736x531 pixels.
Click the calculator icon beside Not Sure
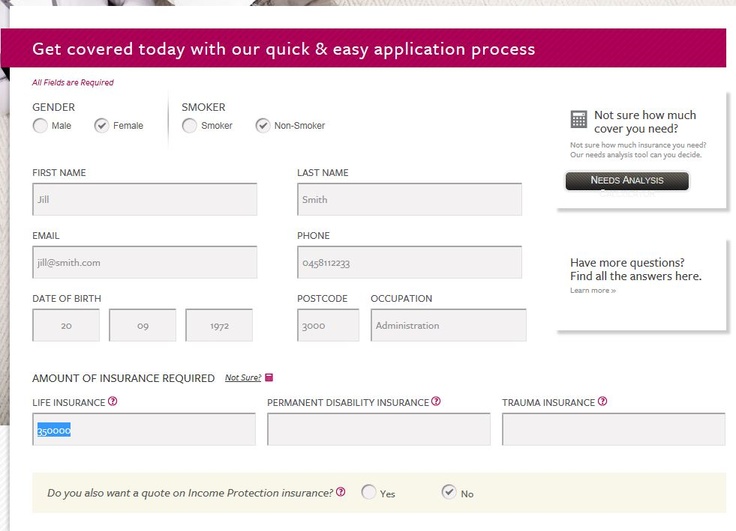269,378
